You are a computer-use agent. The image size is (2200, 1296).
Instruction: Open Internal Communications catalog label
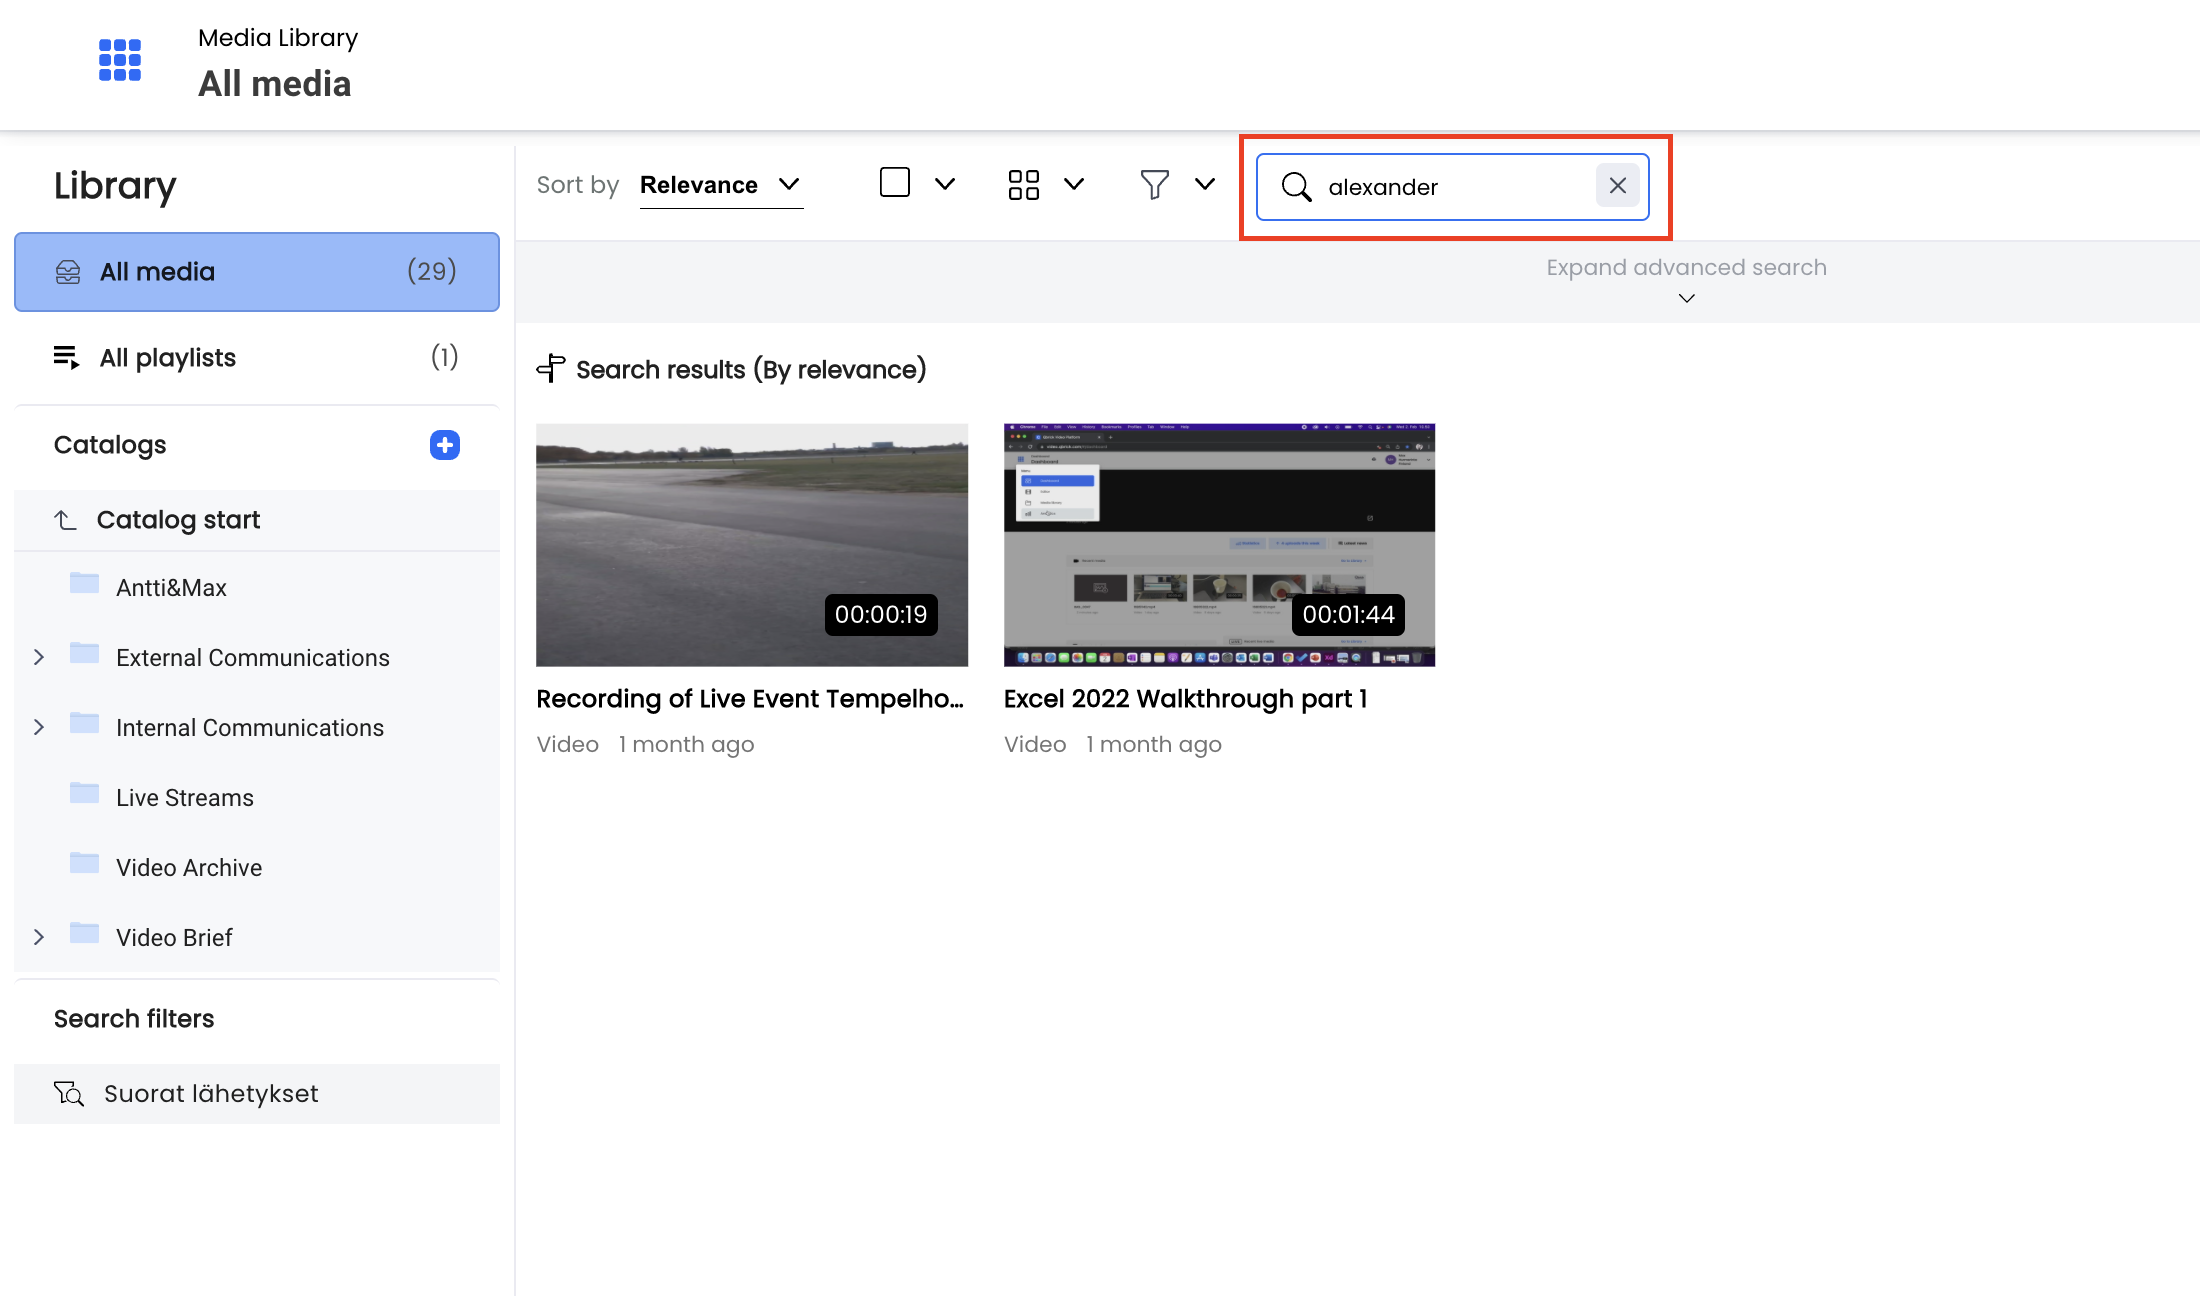pyautogui.click(x=250, y=728)
